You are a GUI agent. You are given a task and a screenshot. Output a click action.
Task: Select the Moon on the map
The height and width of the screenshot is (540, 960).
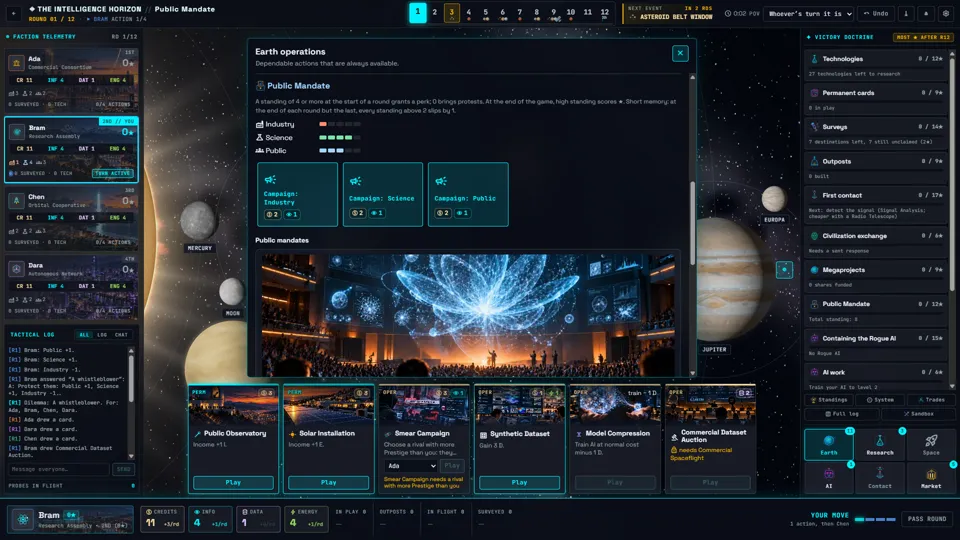coord(231,291)
